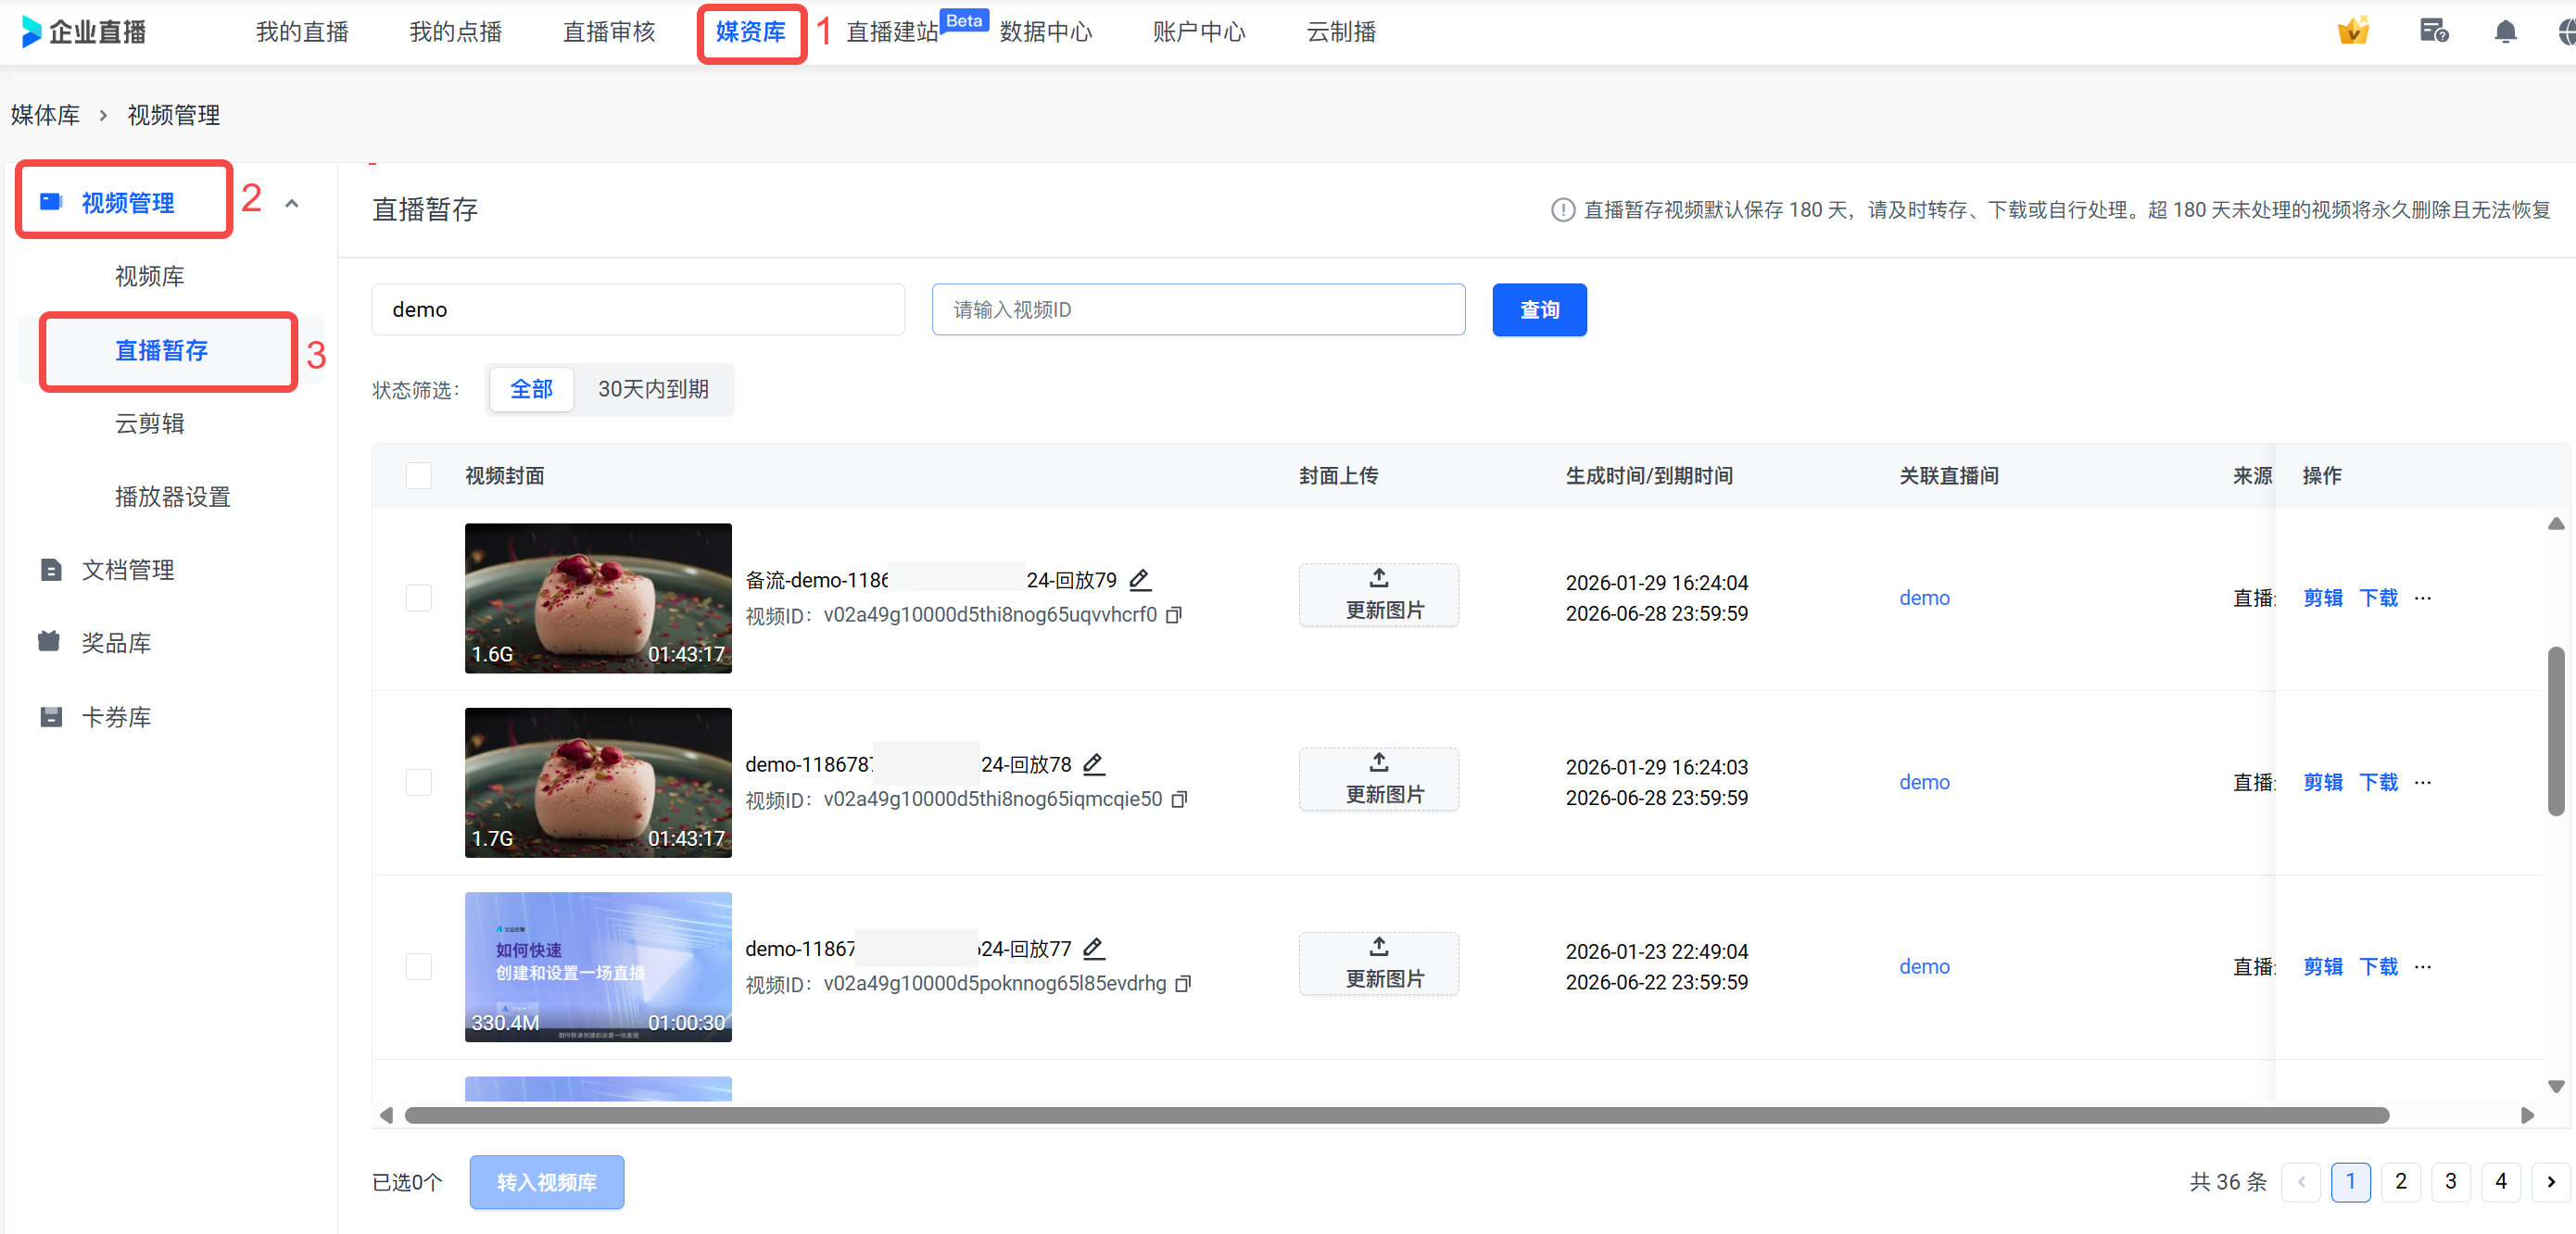Viewport: 2576px width, 1234px height.
Task: Click the 卡券库 sidebar icon
Action: 51,717
